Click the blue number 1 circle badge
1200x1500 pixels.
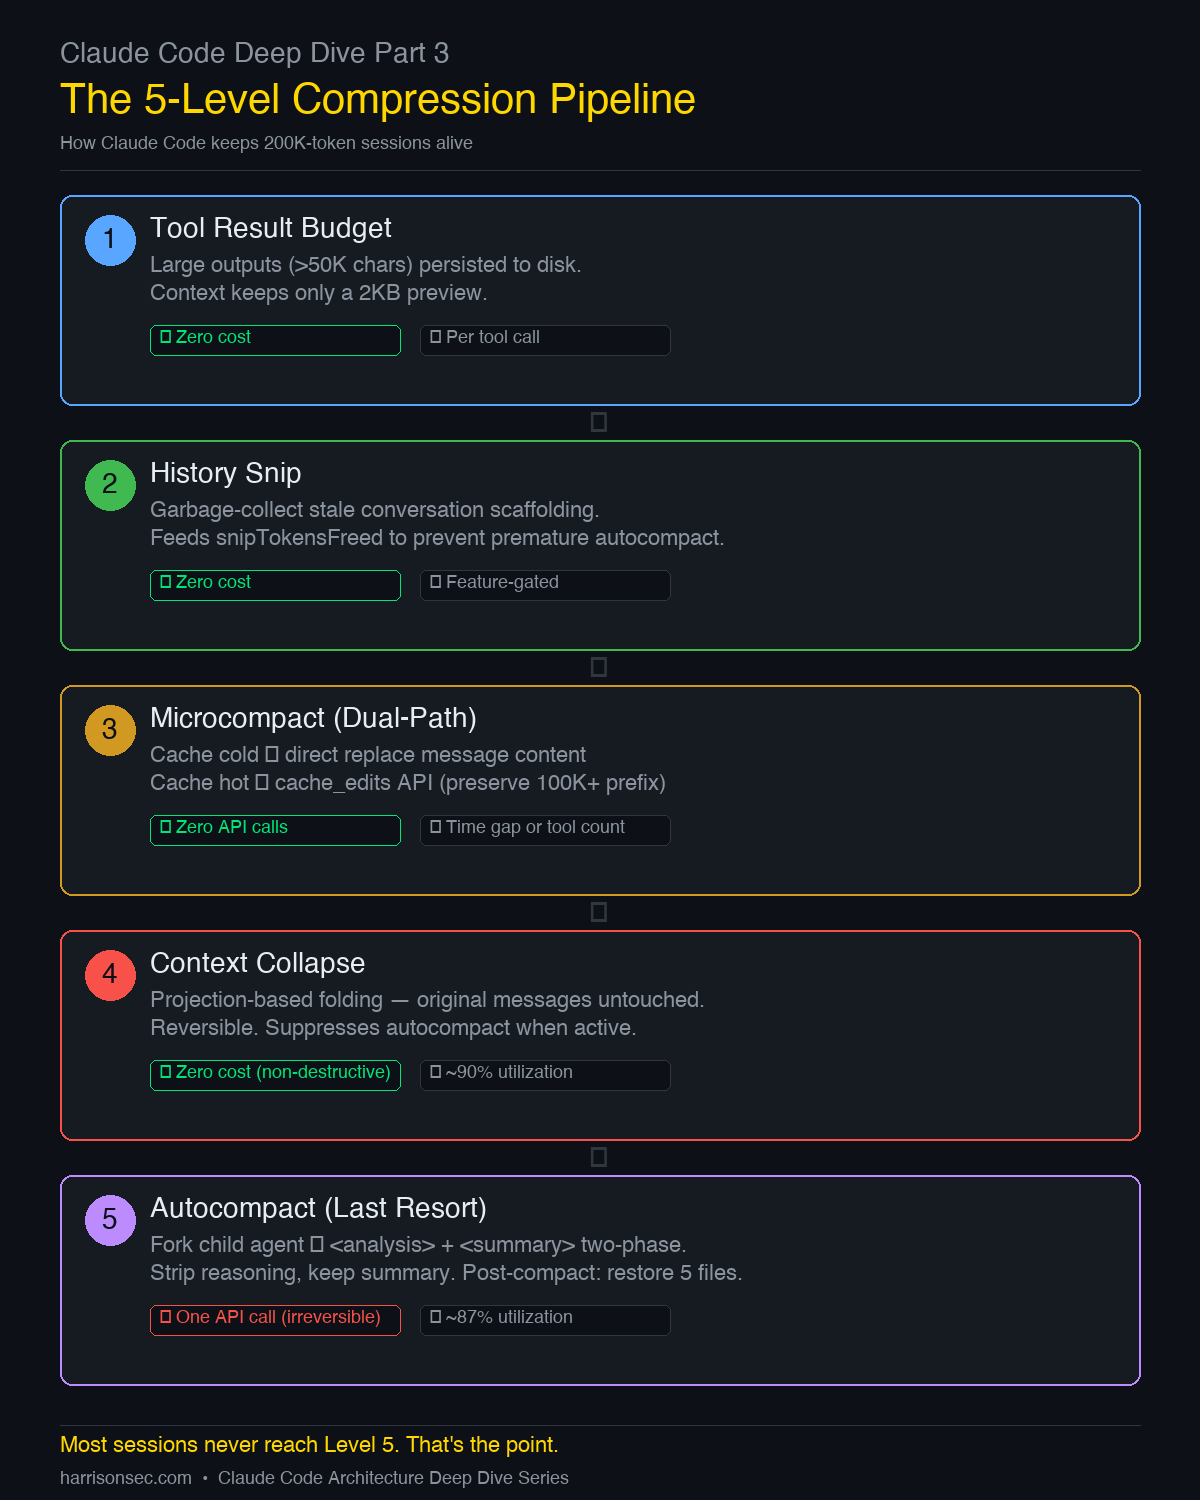pyautogui.click(x=110, y=240)
